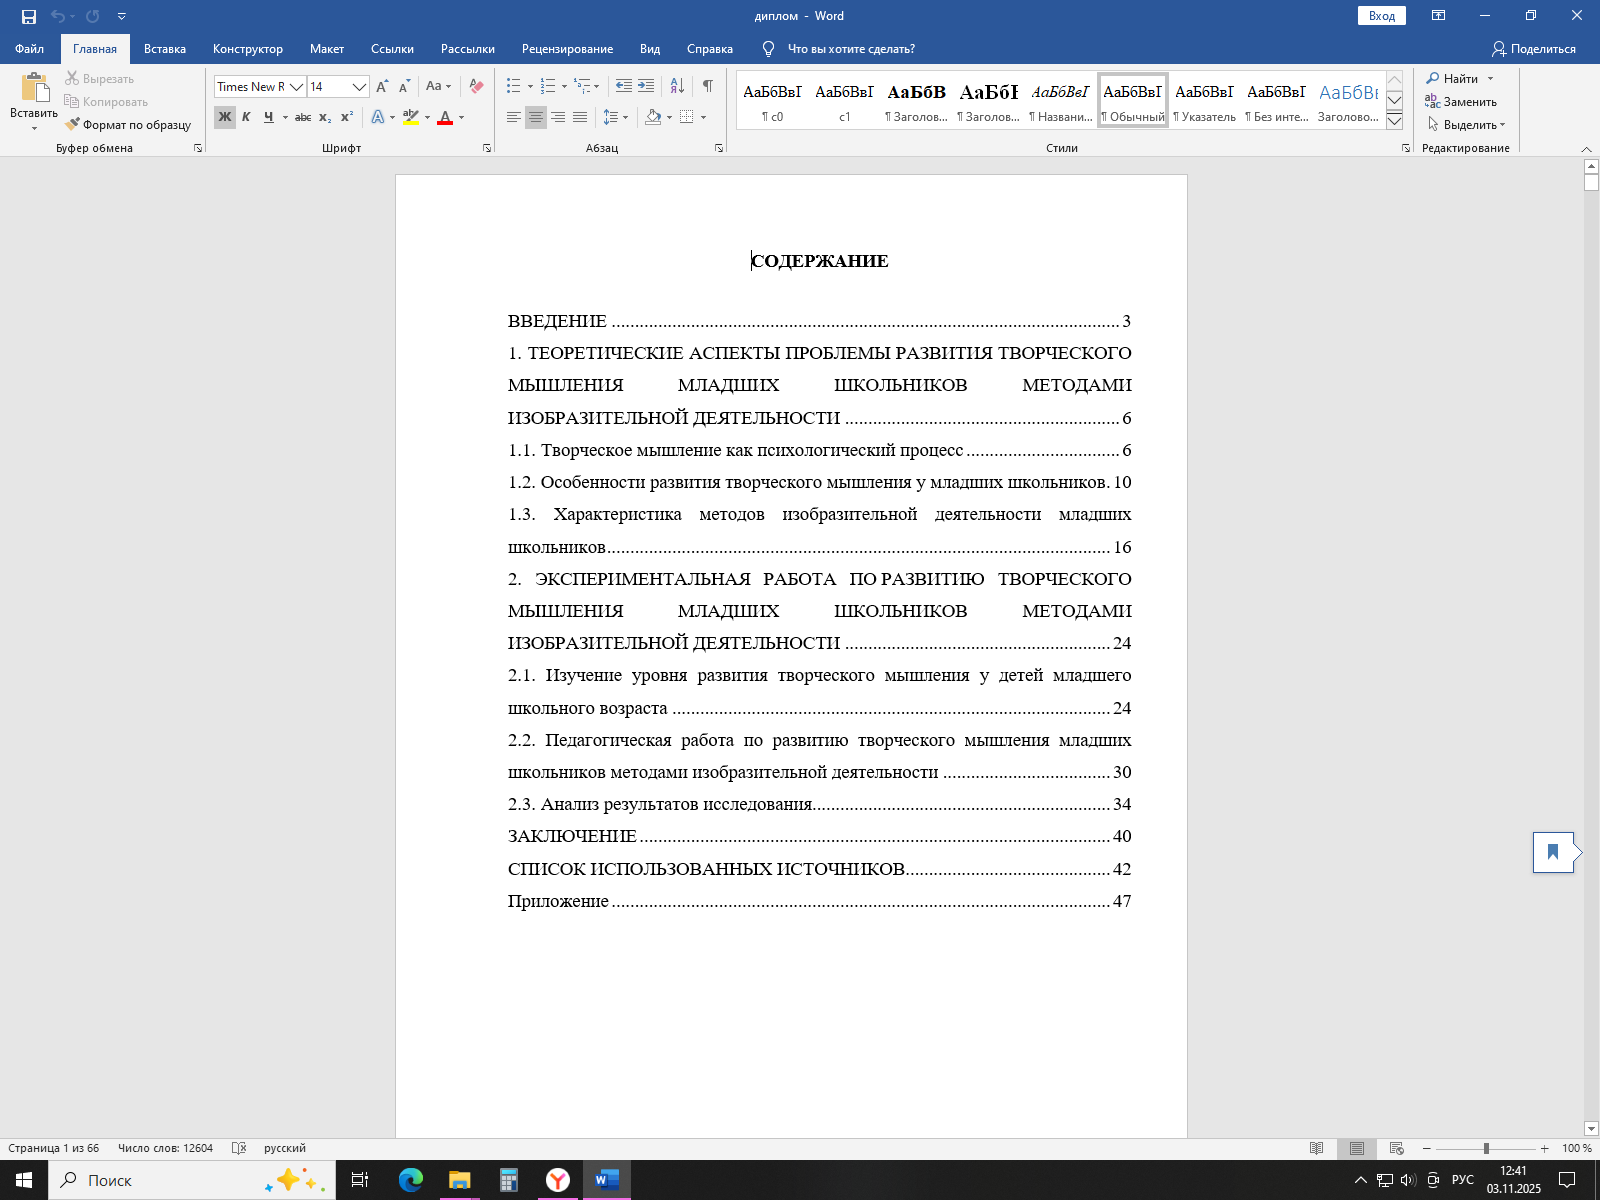Click the zoom slider in status bar
The image size is (1600, 1200).
coord(1486,1148)
